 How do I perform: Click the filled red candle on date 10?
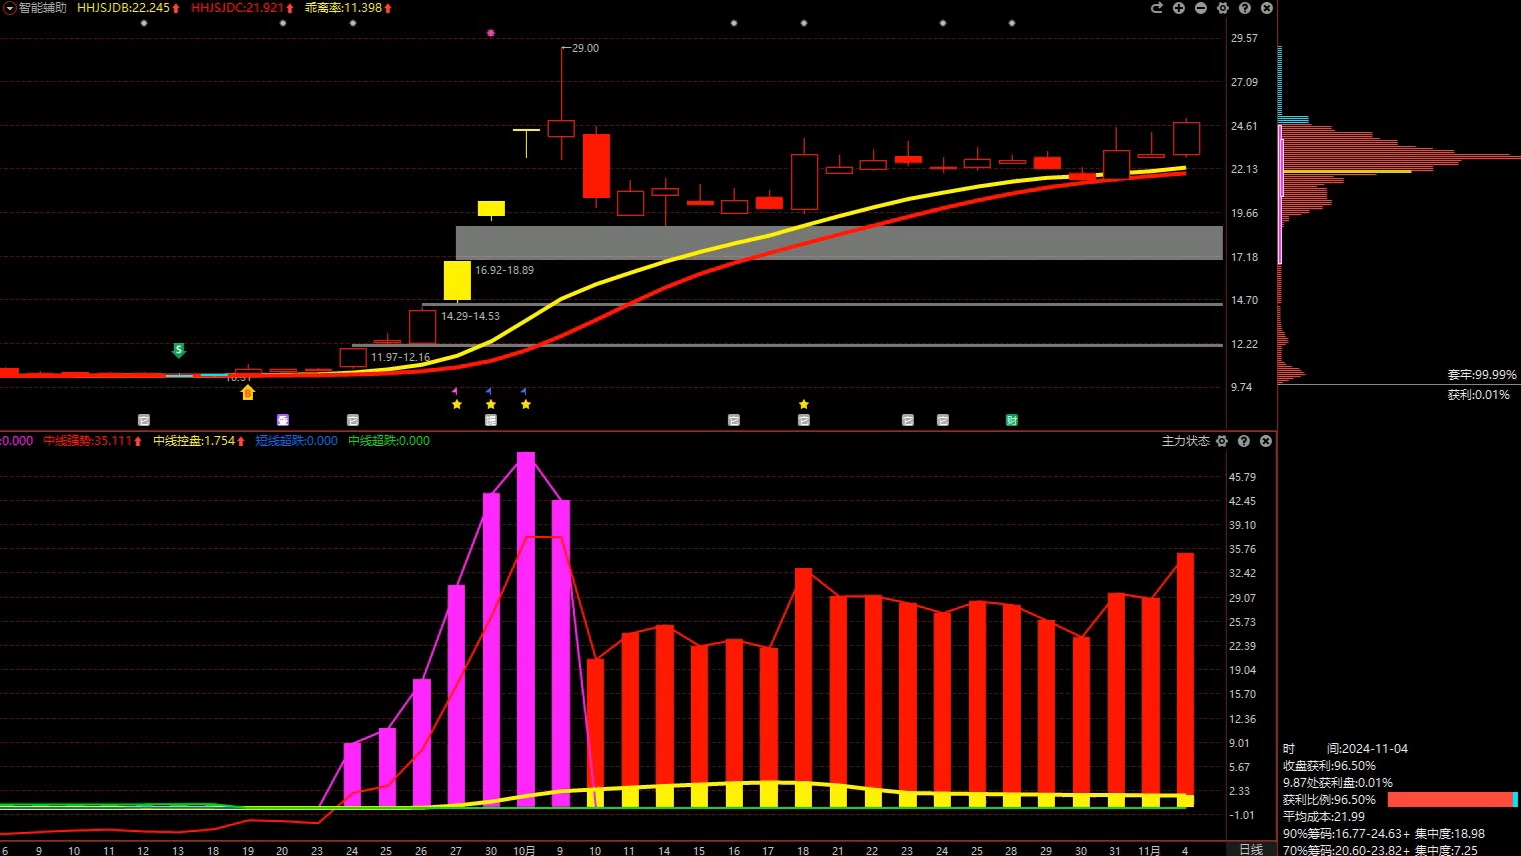click(596, 166)
